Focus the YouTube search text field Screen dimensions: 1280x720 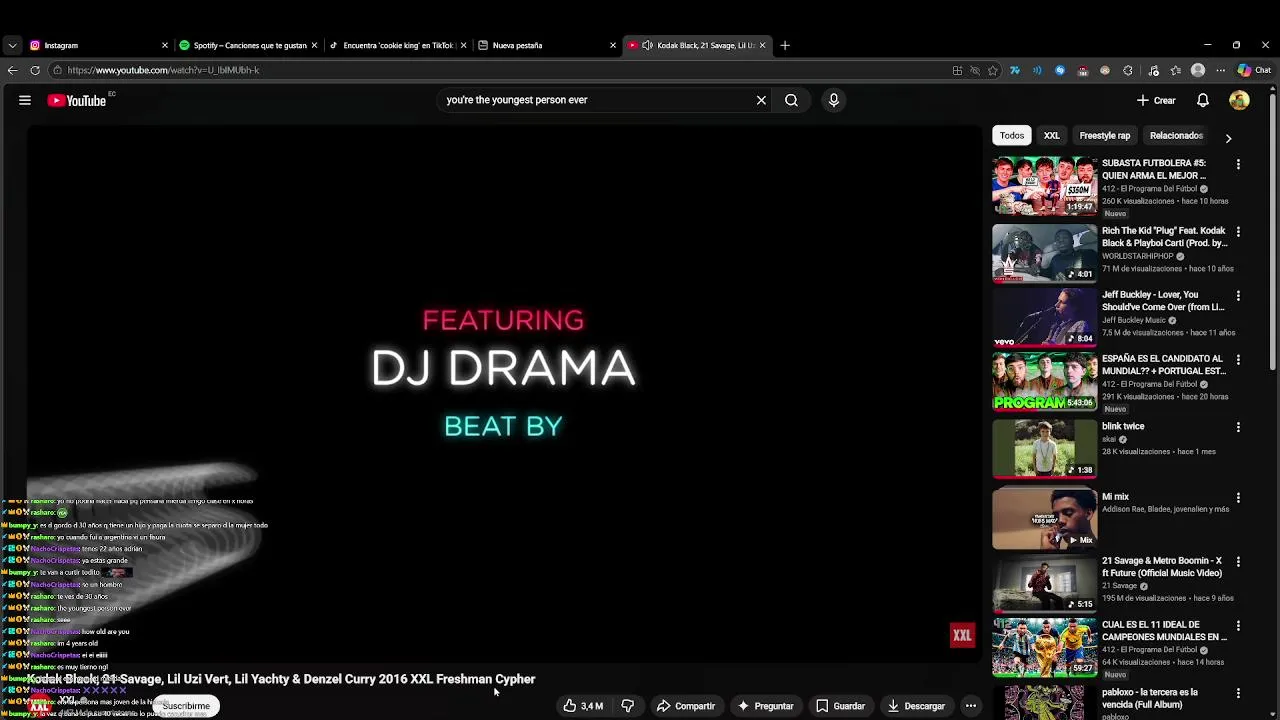pyautogui.click(x=595, y=100)
